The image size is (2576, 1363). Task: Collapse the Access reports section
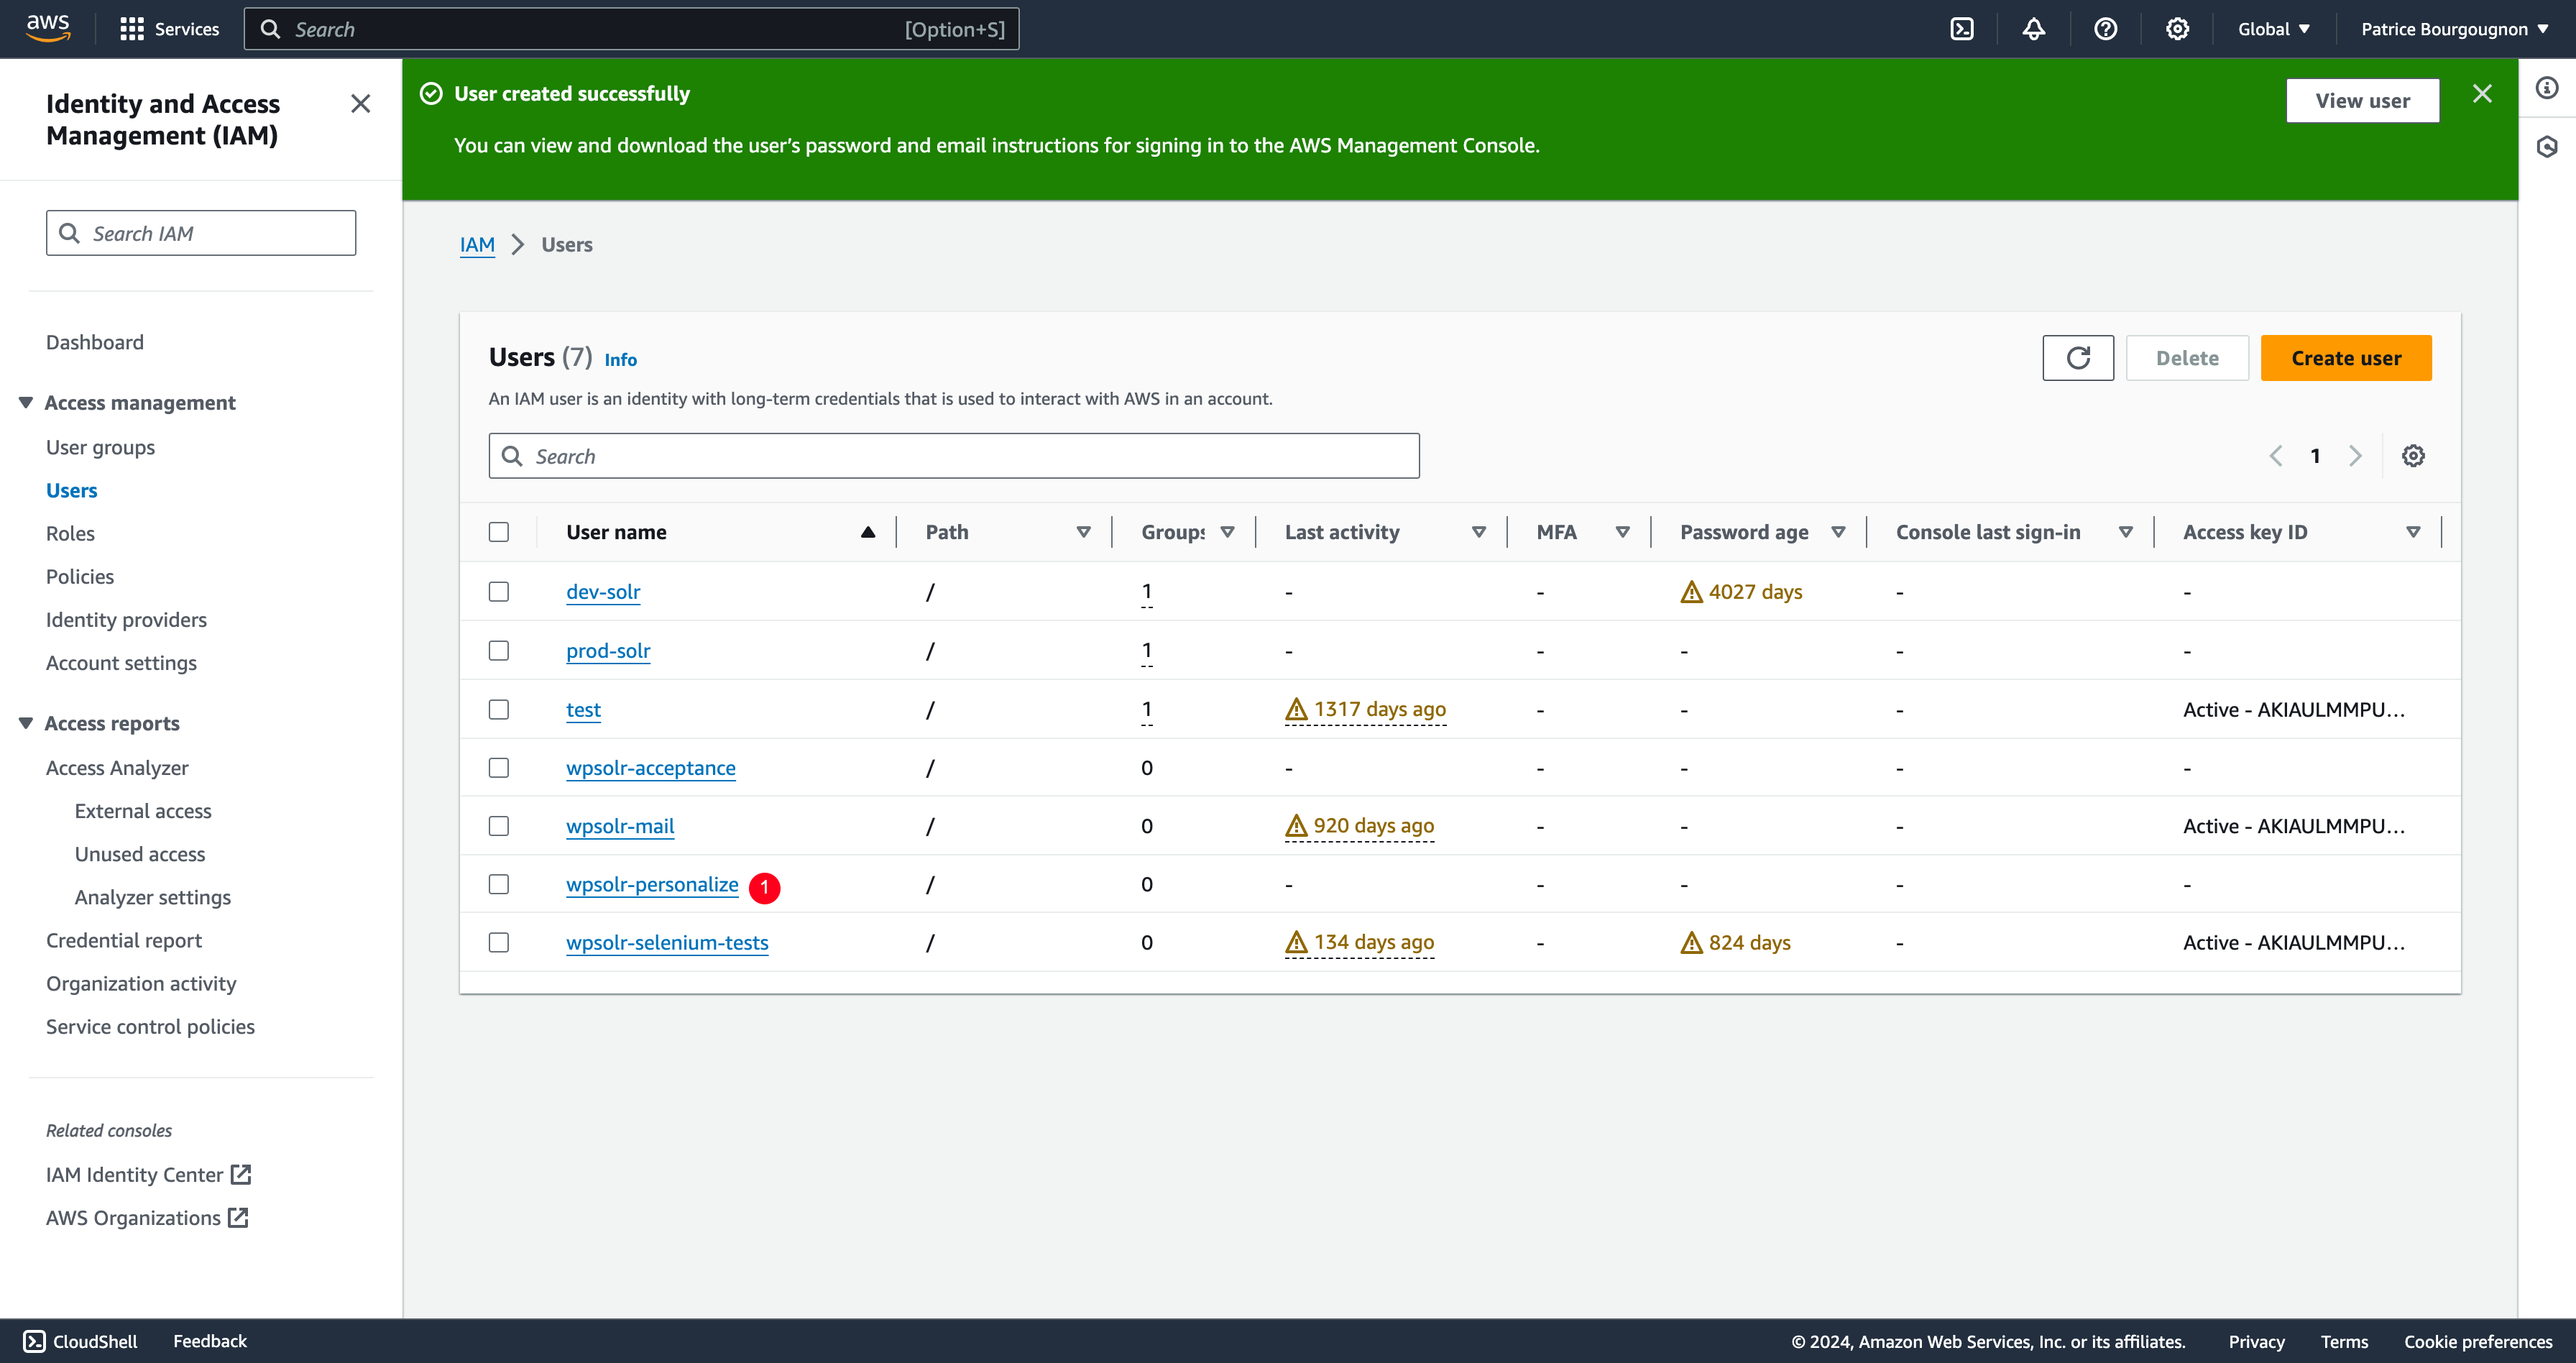[26, 723]
